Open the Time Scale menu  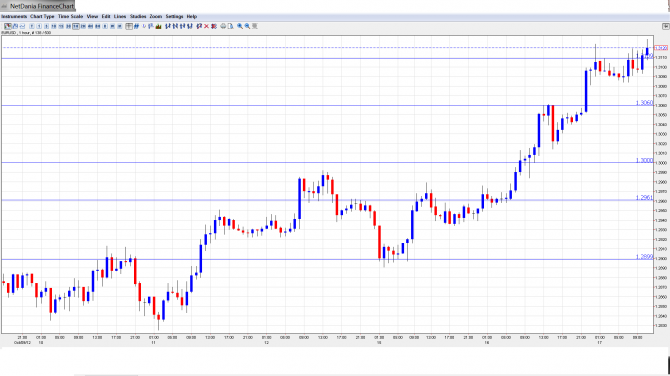(71, 16)
